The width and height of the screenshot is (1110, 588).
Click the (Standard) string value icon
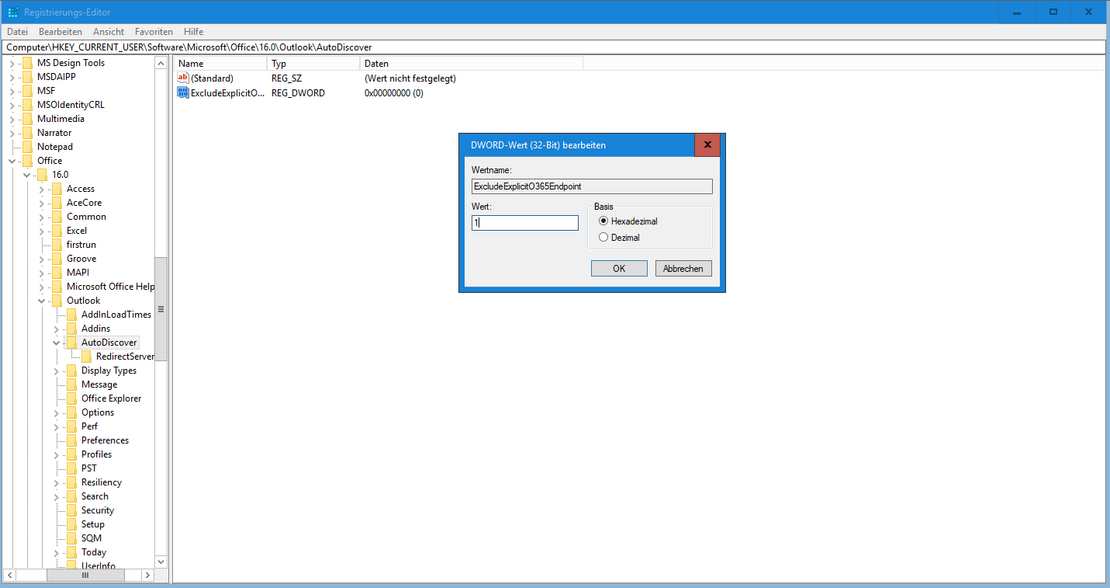tap(182, 78)
